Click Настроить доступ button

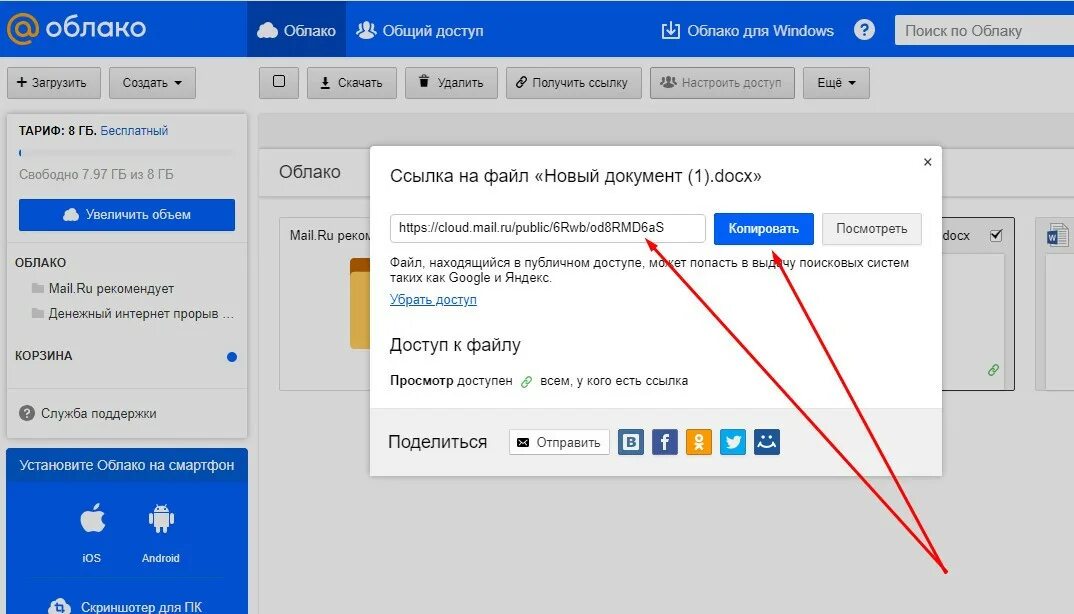[x=722, y=83]
